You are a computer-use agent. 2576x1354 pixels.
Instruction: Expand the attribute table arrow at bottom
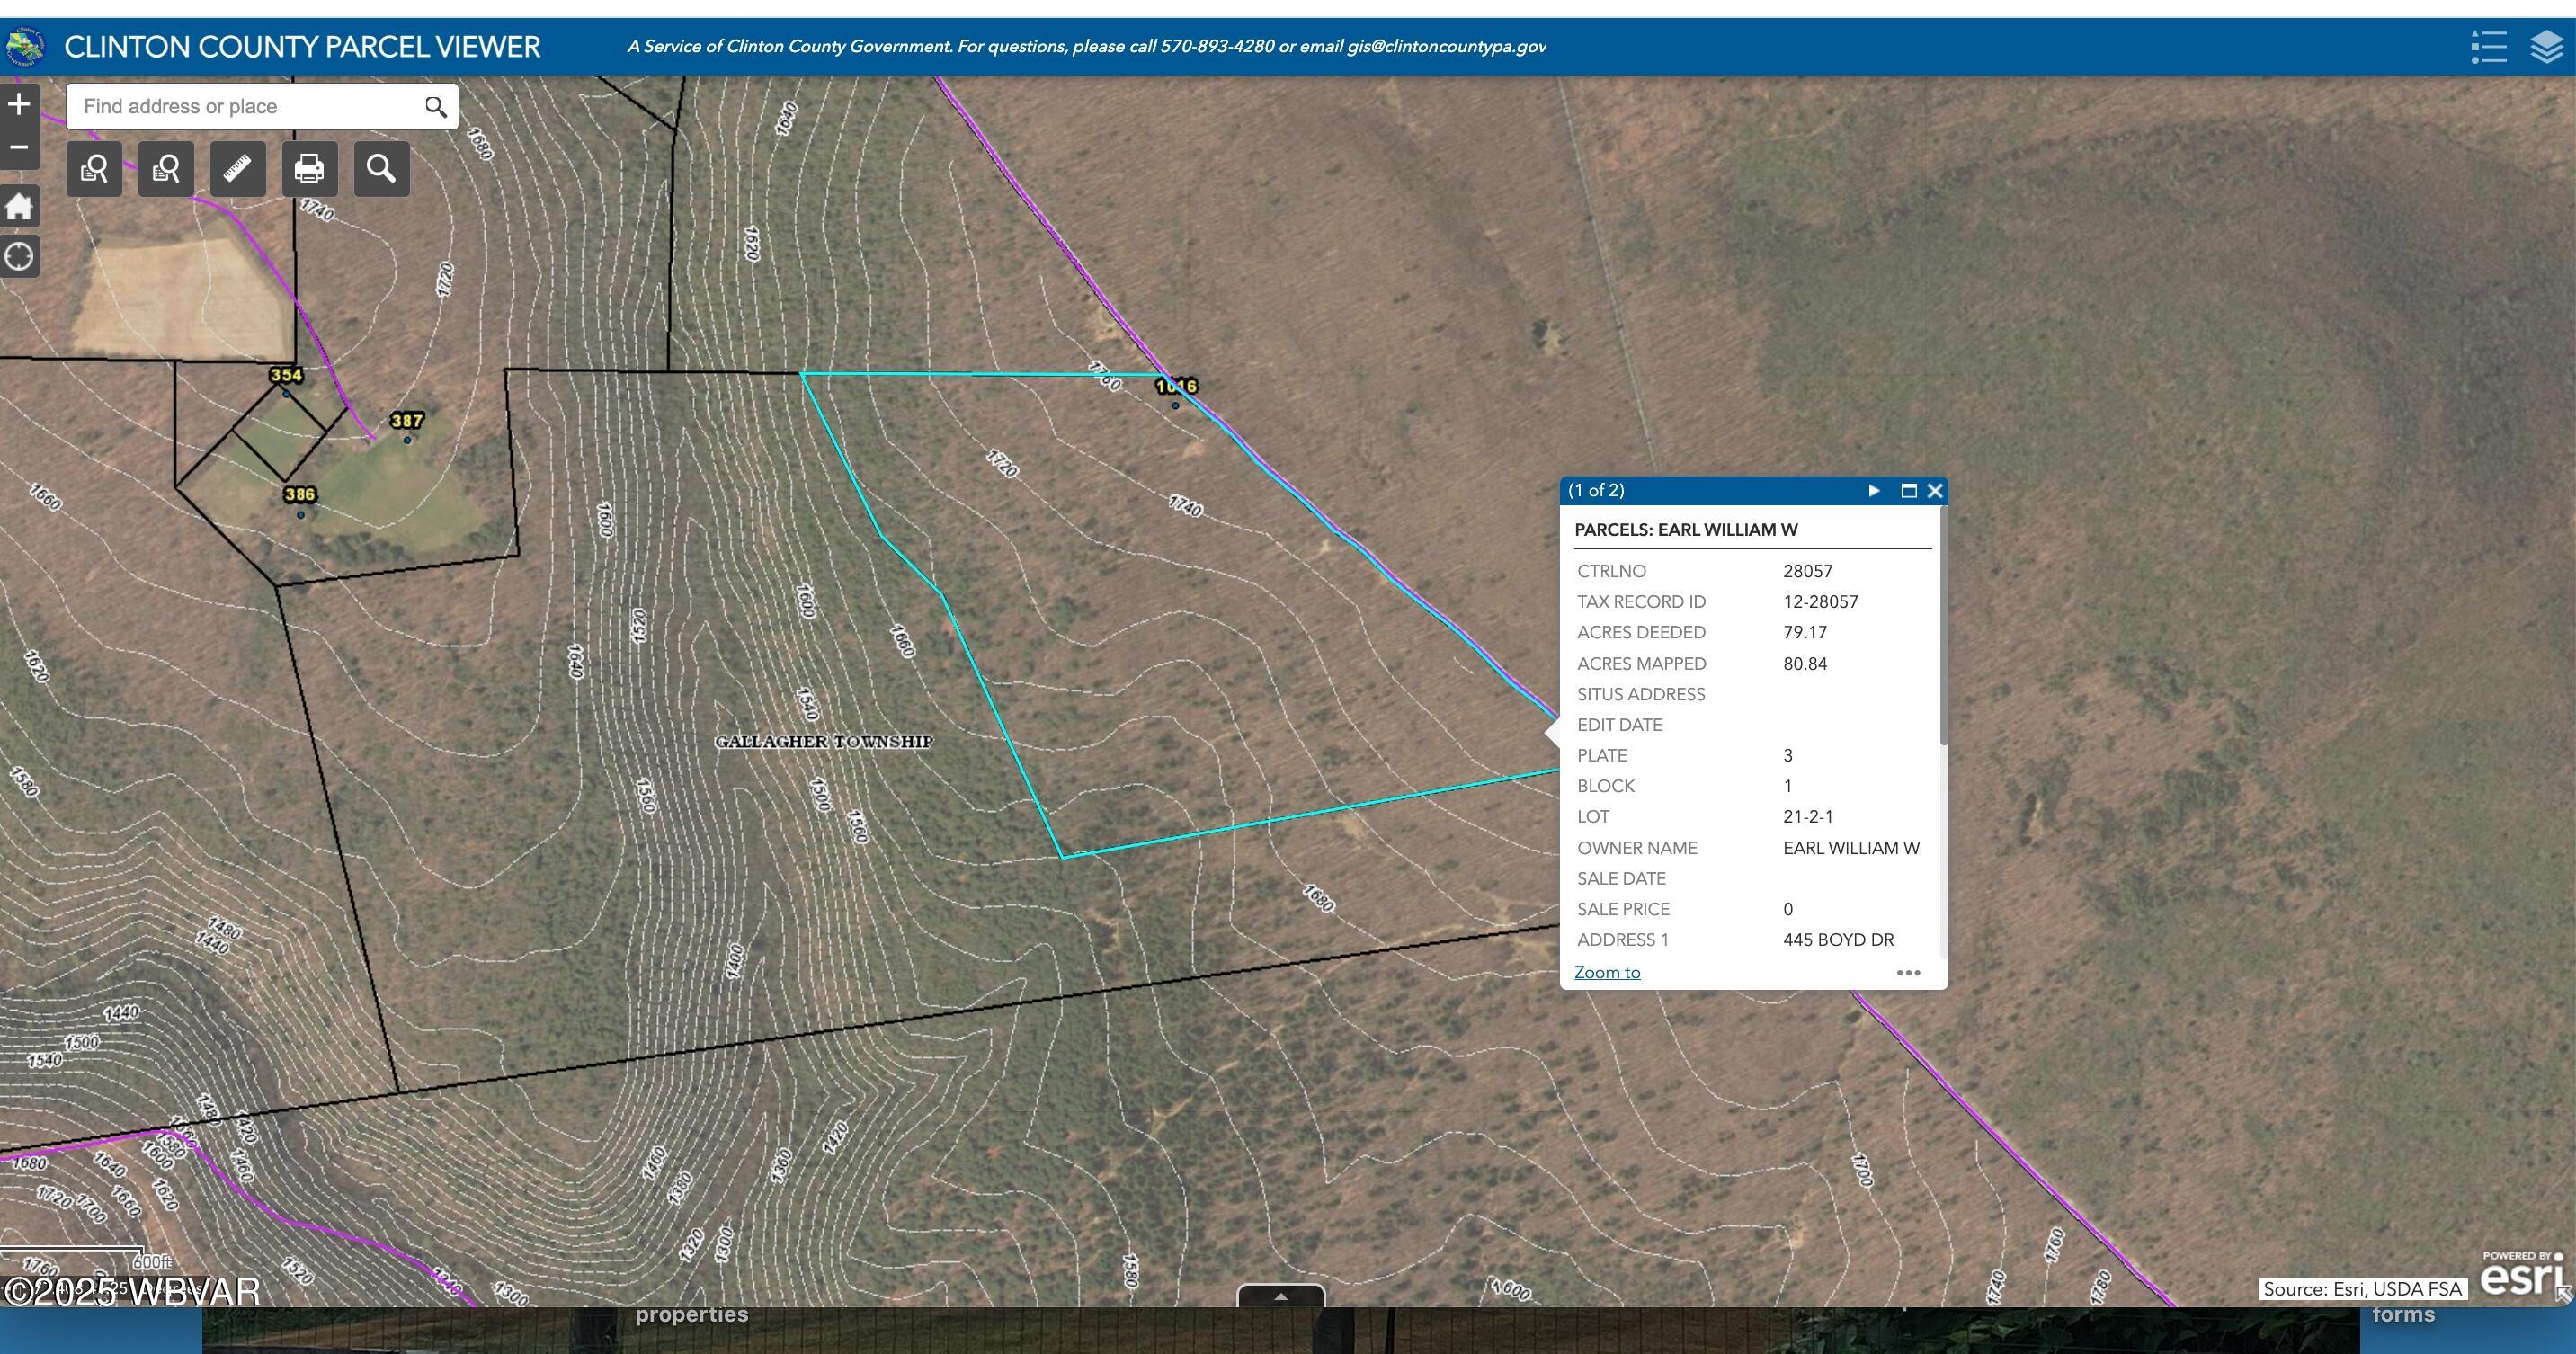1281,1296
